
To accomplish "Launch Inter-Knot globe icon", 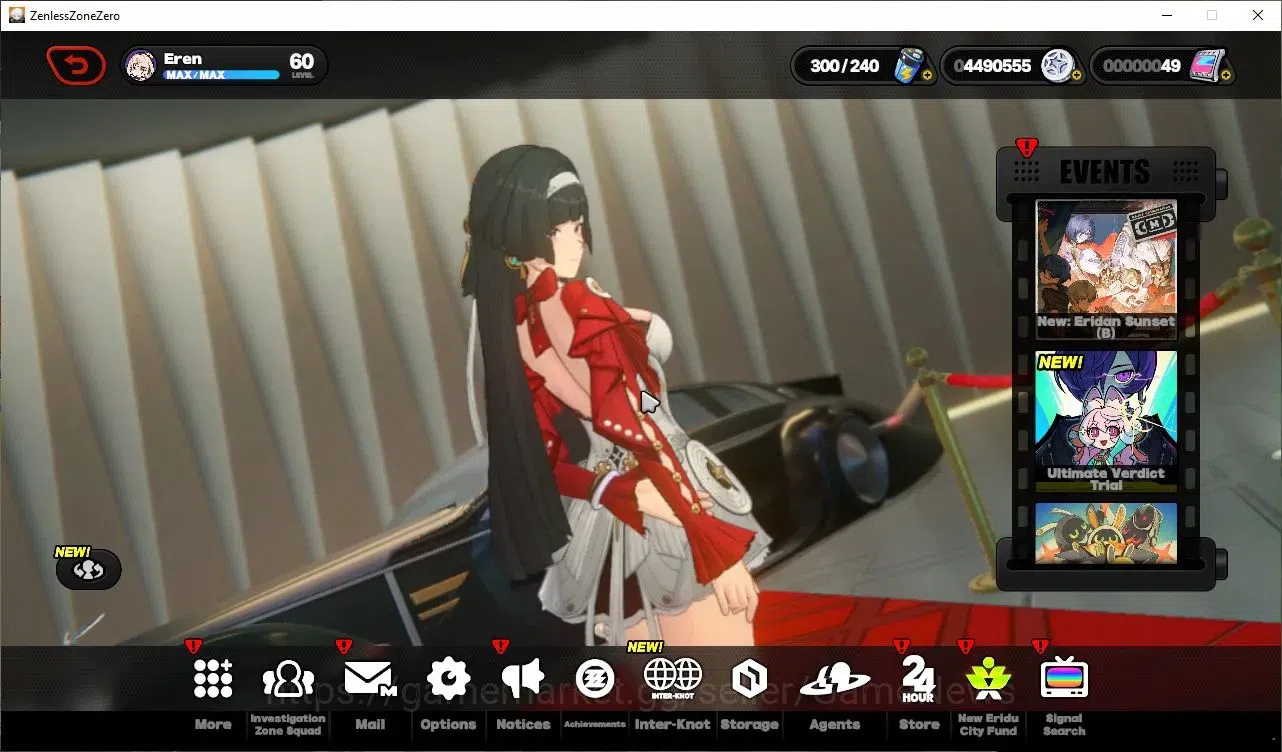I will tap(672, 679).
